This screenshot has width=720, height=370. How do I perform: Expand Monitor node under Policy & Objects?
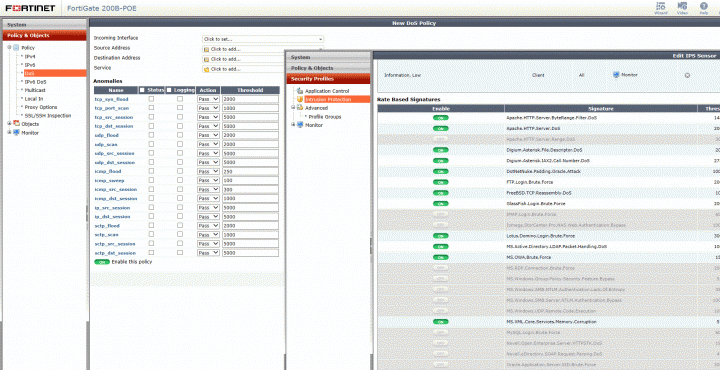(9, 133)
